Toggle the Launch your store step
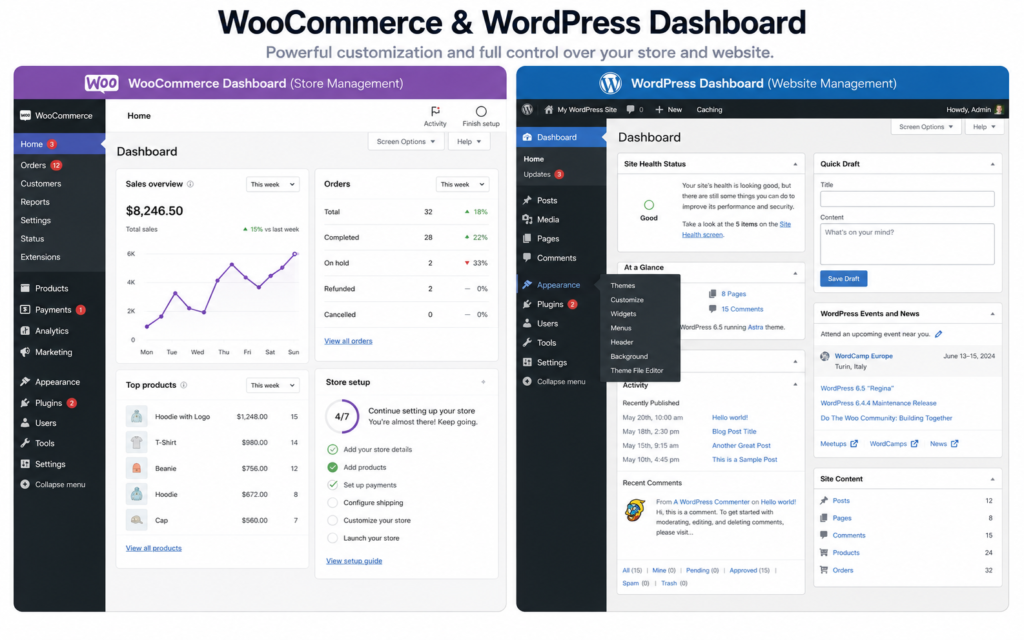This screenshot has width=1024, height=640. [332, 538]
